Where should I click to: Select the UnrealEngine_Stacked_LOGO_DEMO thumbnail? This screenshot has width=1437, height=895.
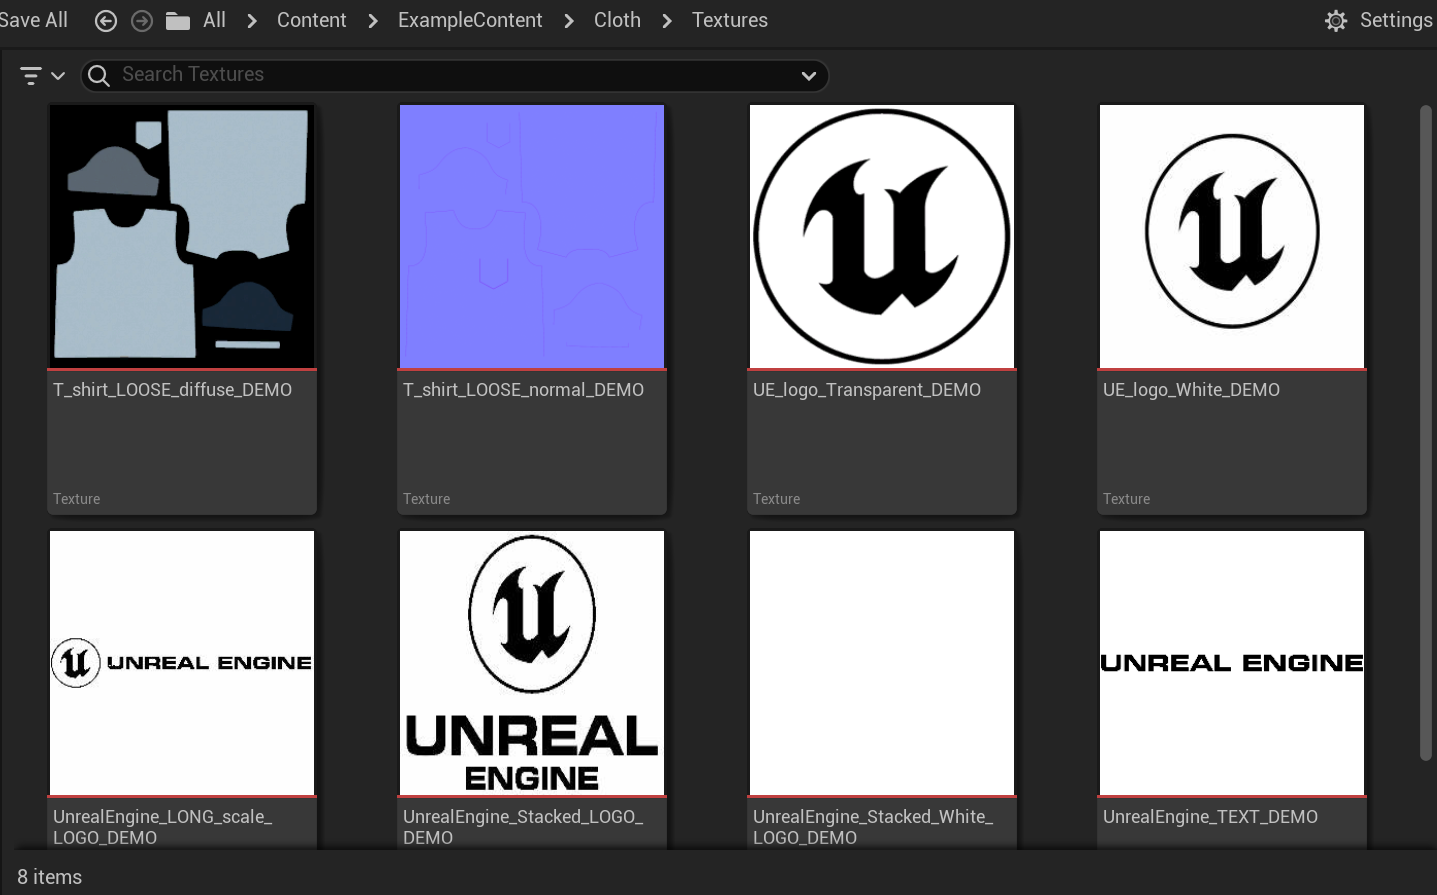(x=532, y=663)
